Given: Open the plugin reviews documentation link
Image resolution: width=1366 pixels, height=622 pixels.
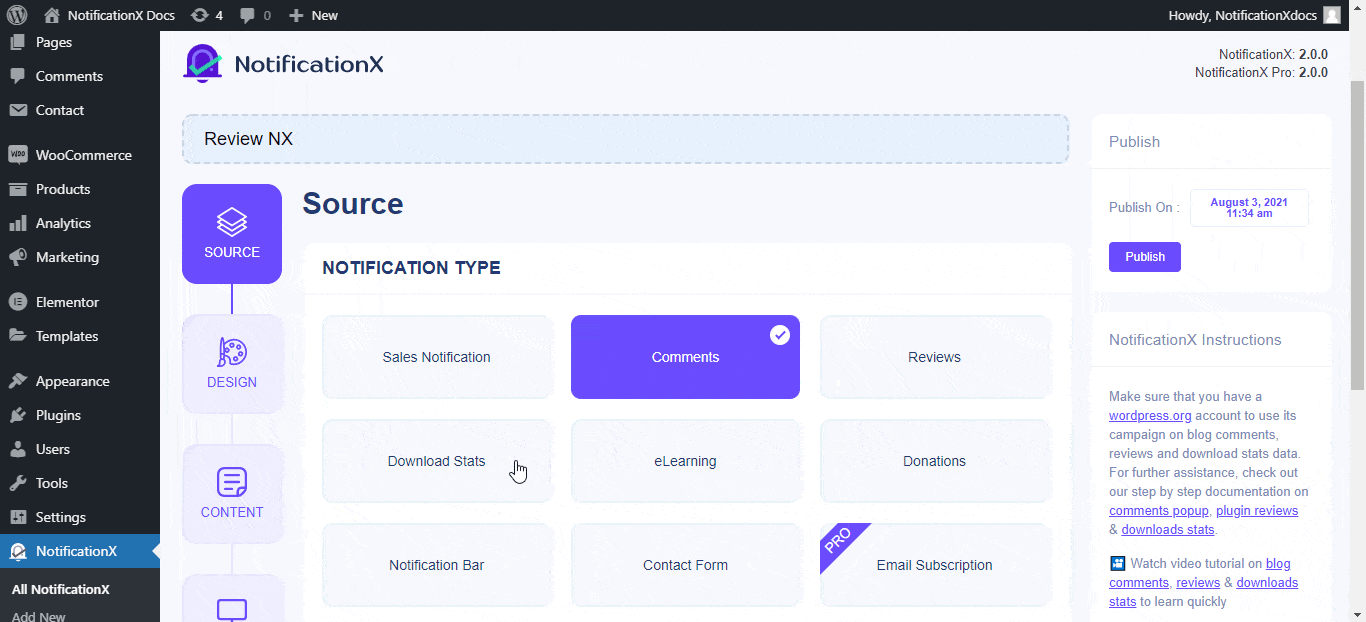Looking at the screenshot, I should coord(1257,511).
